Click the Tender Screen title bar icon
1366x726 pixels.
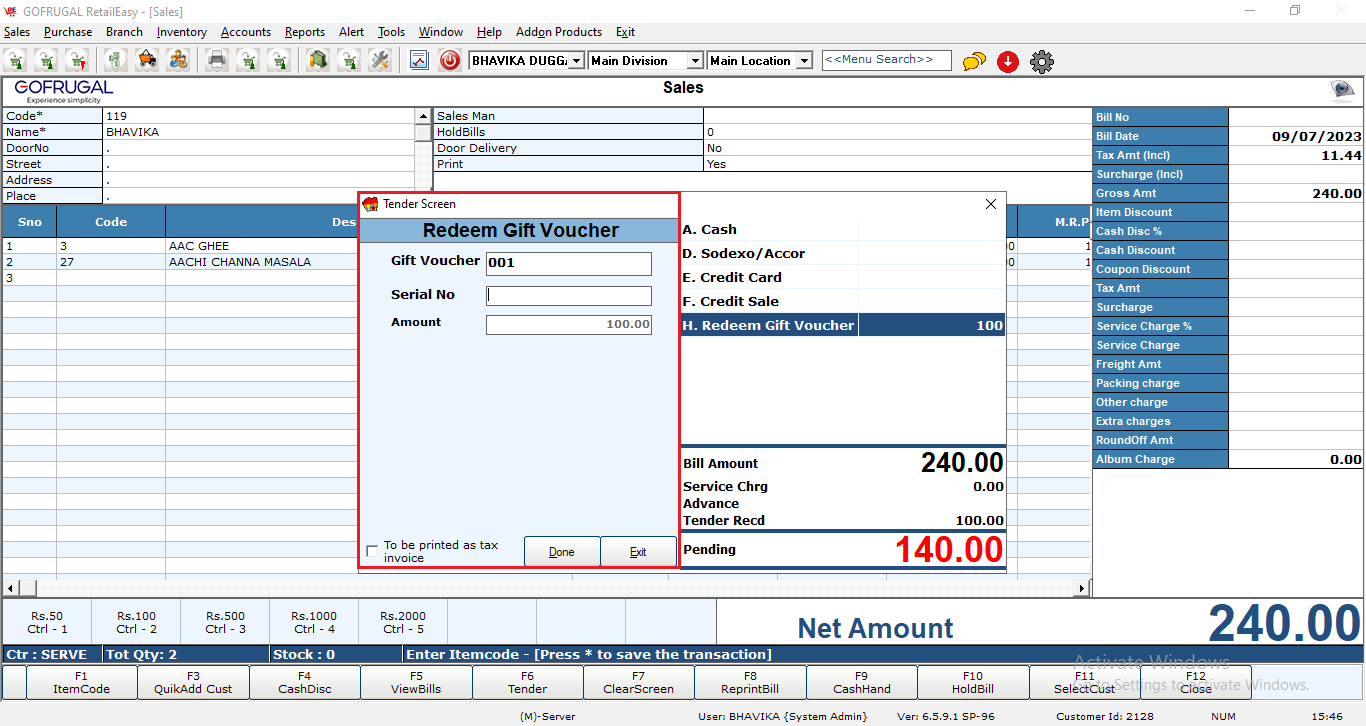(x=370, y=204)
